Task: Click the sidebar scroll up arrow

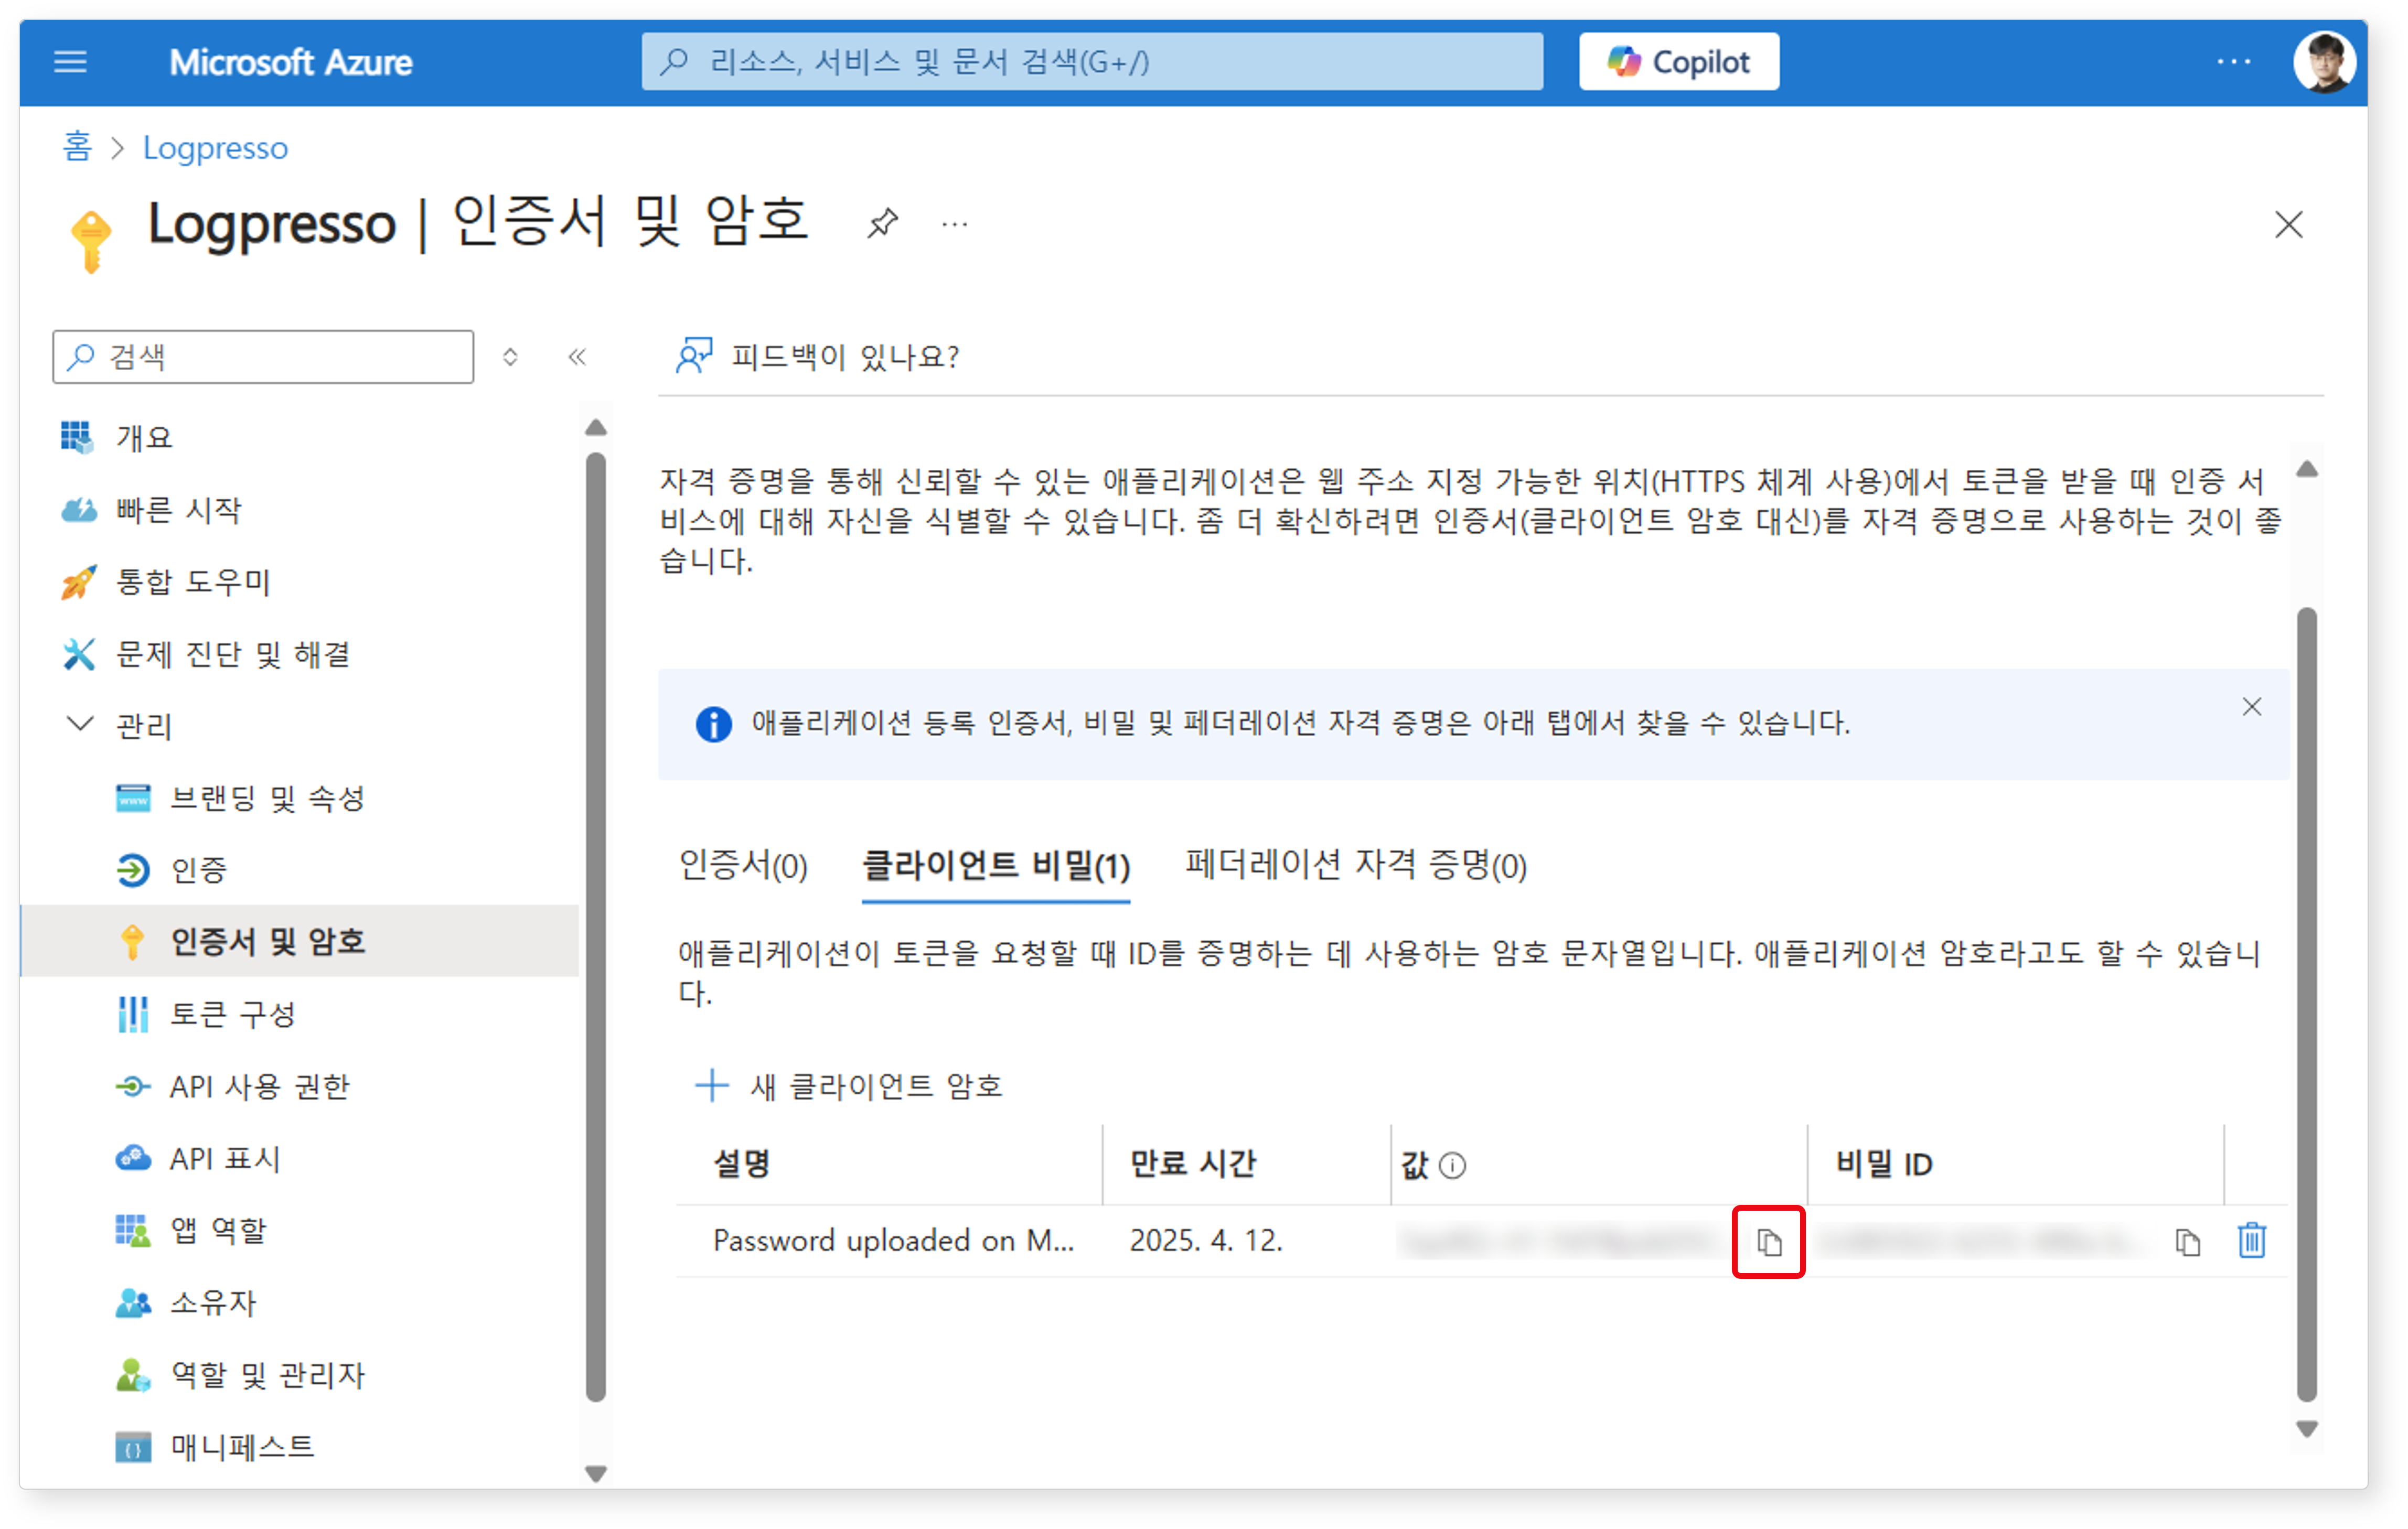Action: tap(596, 428)
